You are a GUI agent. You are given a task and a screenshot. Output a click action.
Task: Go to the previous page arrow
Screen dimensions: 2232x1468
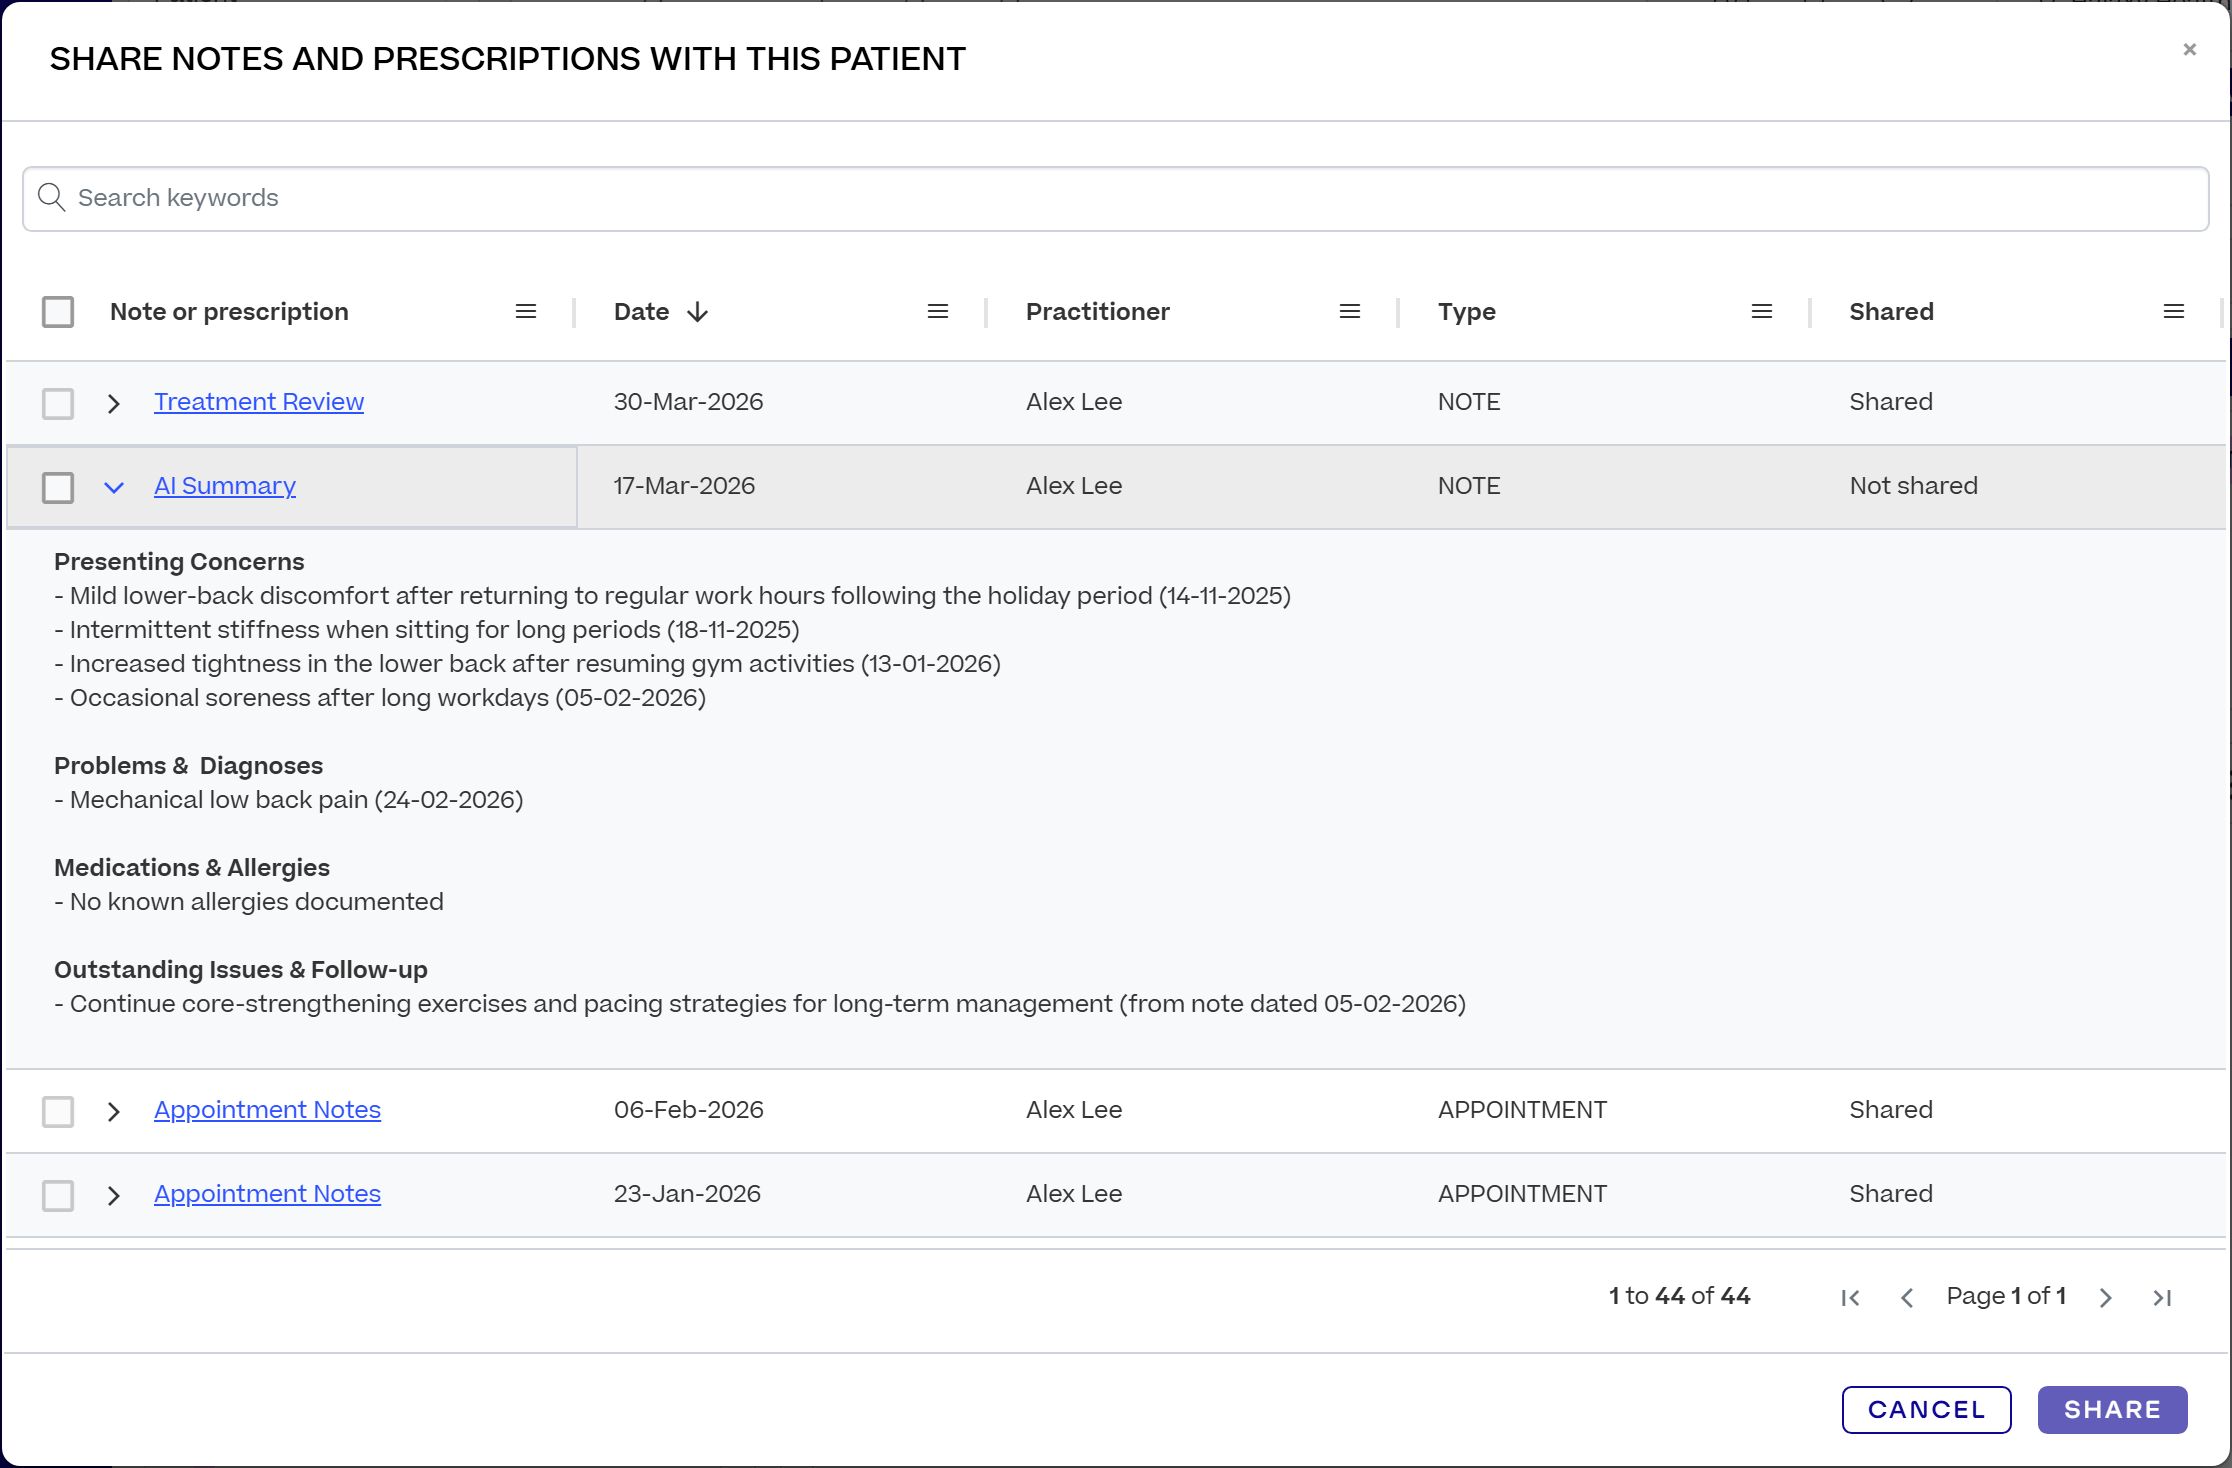(1907, 1297)
